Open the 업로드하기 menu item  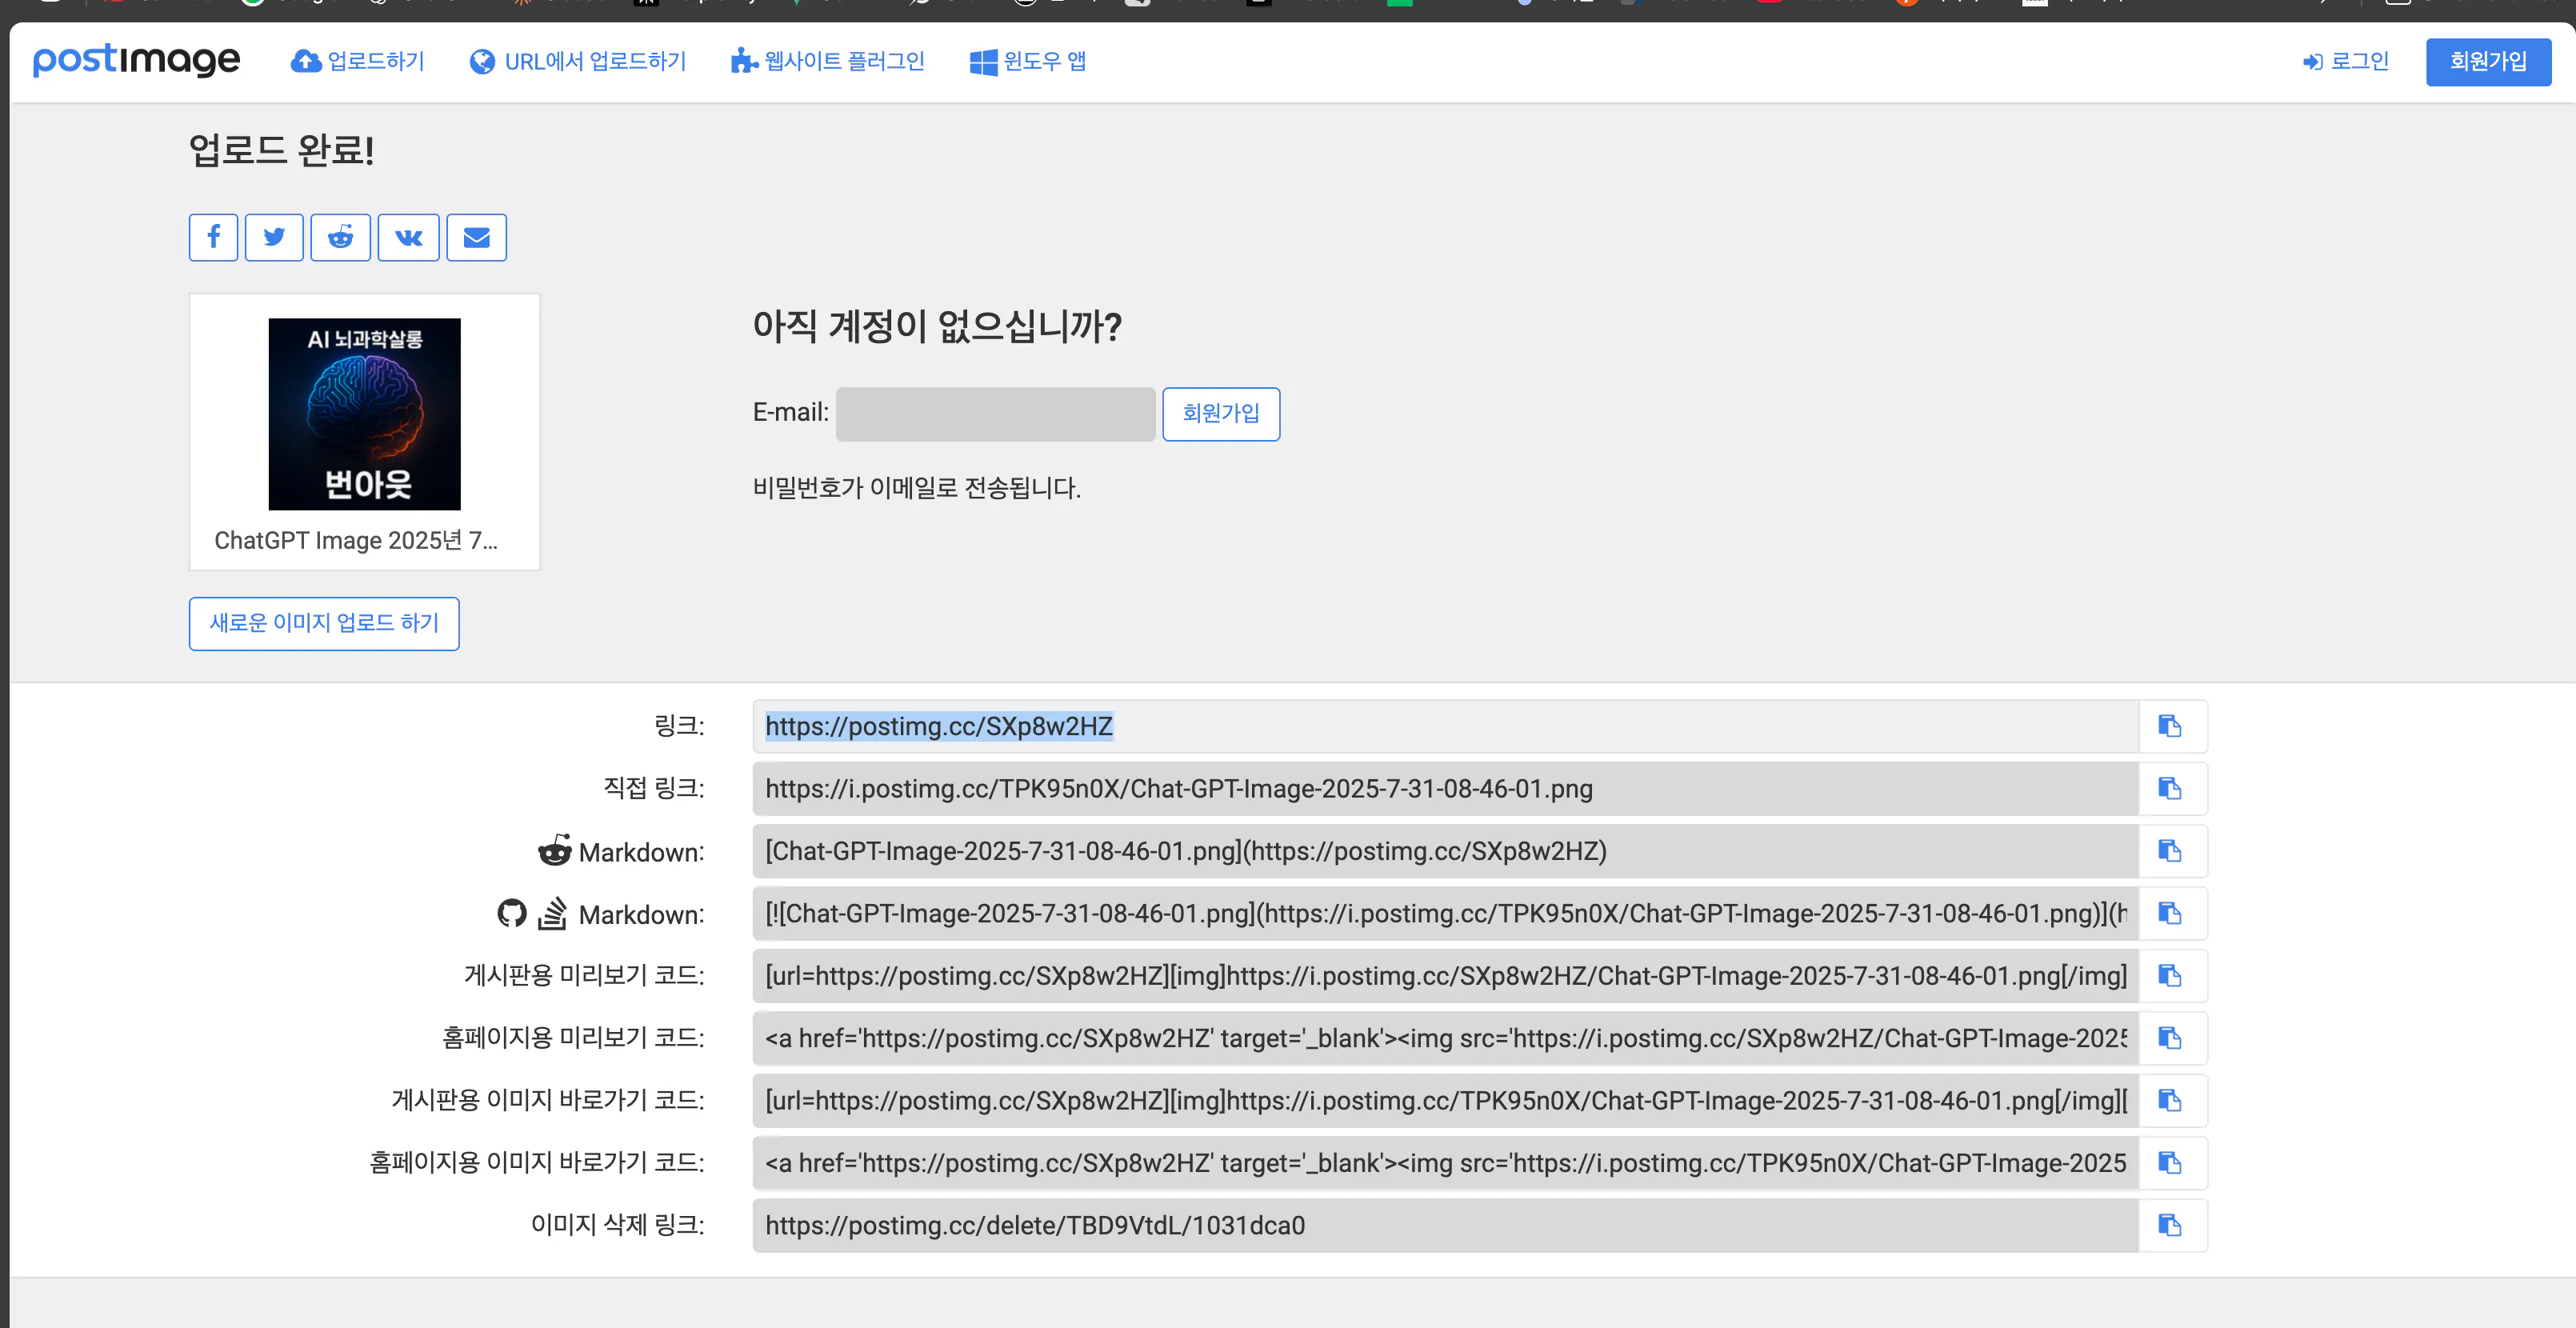click(x=357, y=61)
